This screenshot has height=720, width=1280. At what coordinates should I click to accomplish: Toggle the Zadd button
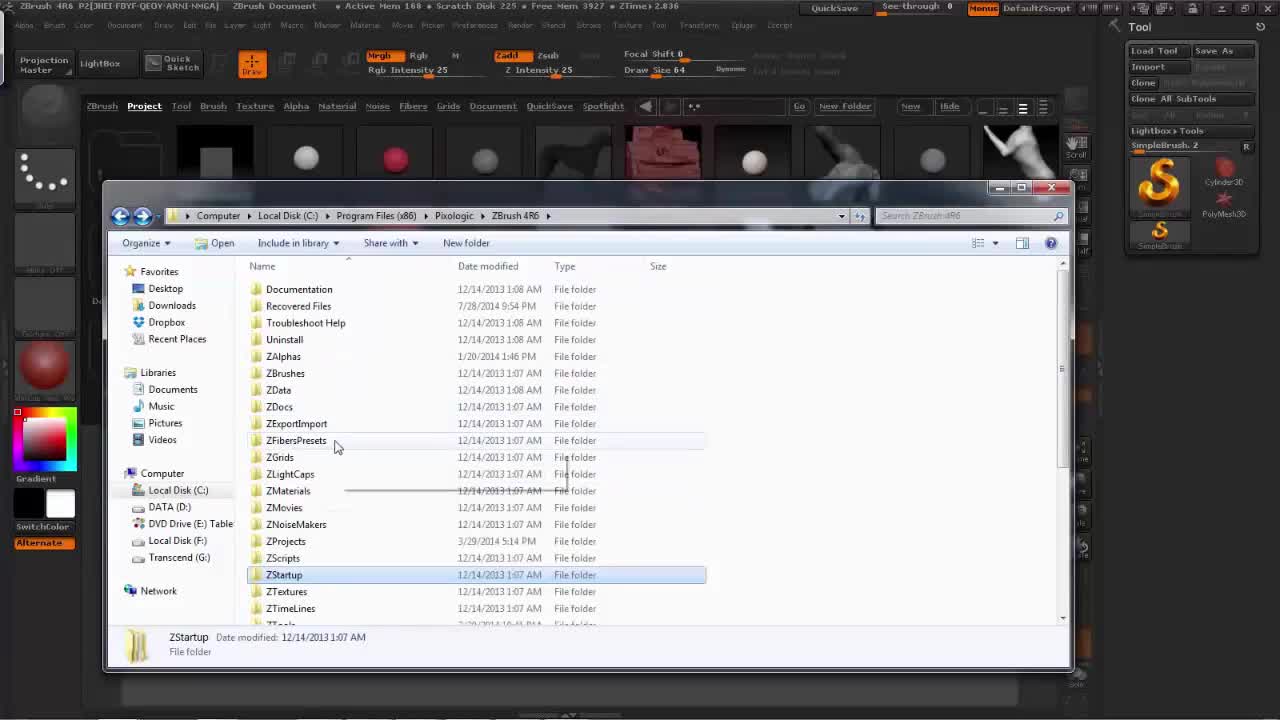click(x=512, y=56)
